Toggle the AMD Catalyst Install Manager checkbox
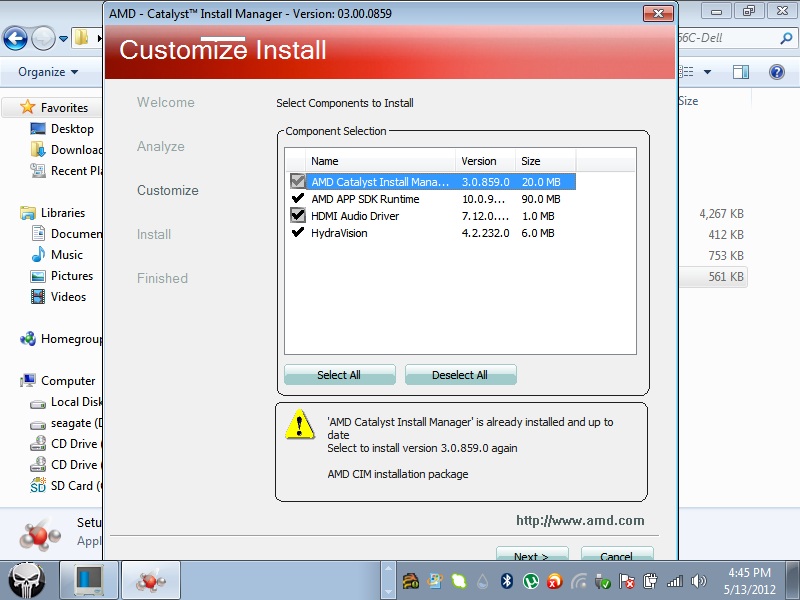Screen dimensions: 800x600 (x=297, y=181)
